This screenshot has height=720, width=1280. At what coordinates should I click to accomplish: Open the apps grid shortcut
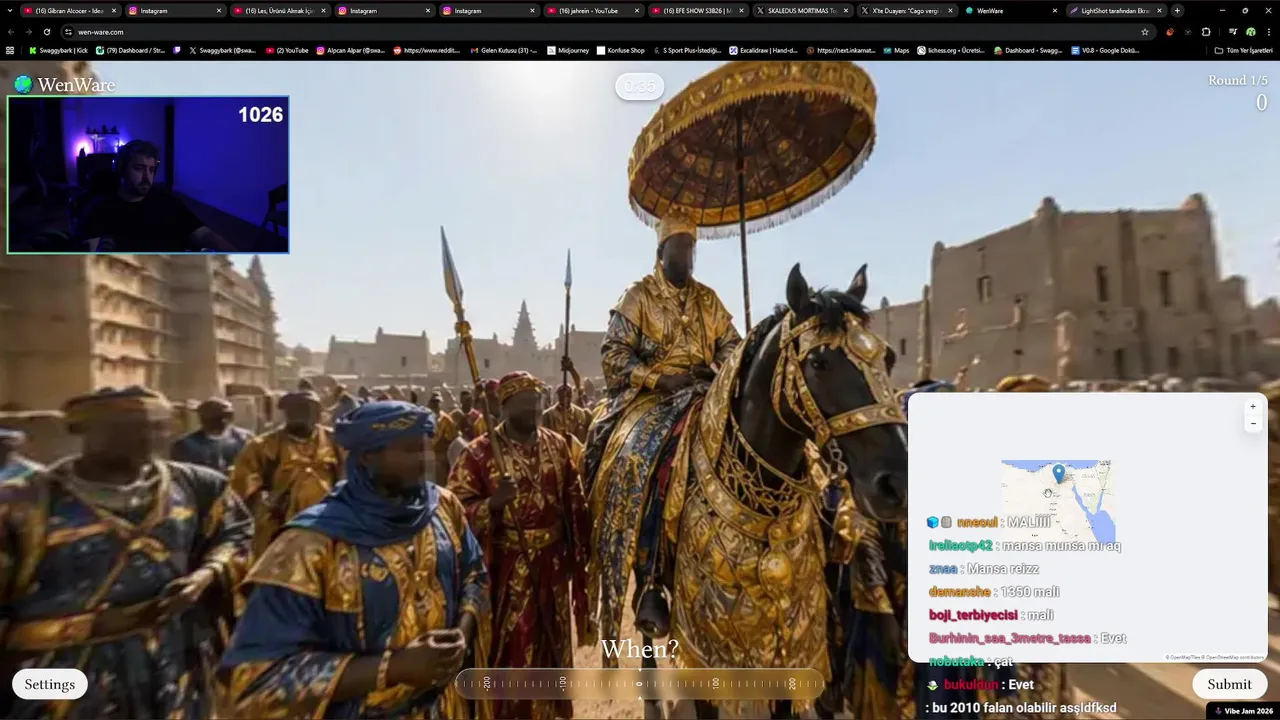[10, 50]
